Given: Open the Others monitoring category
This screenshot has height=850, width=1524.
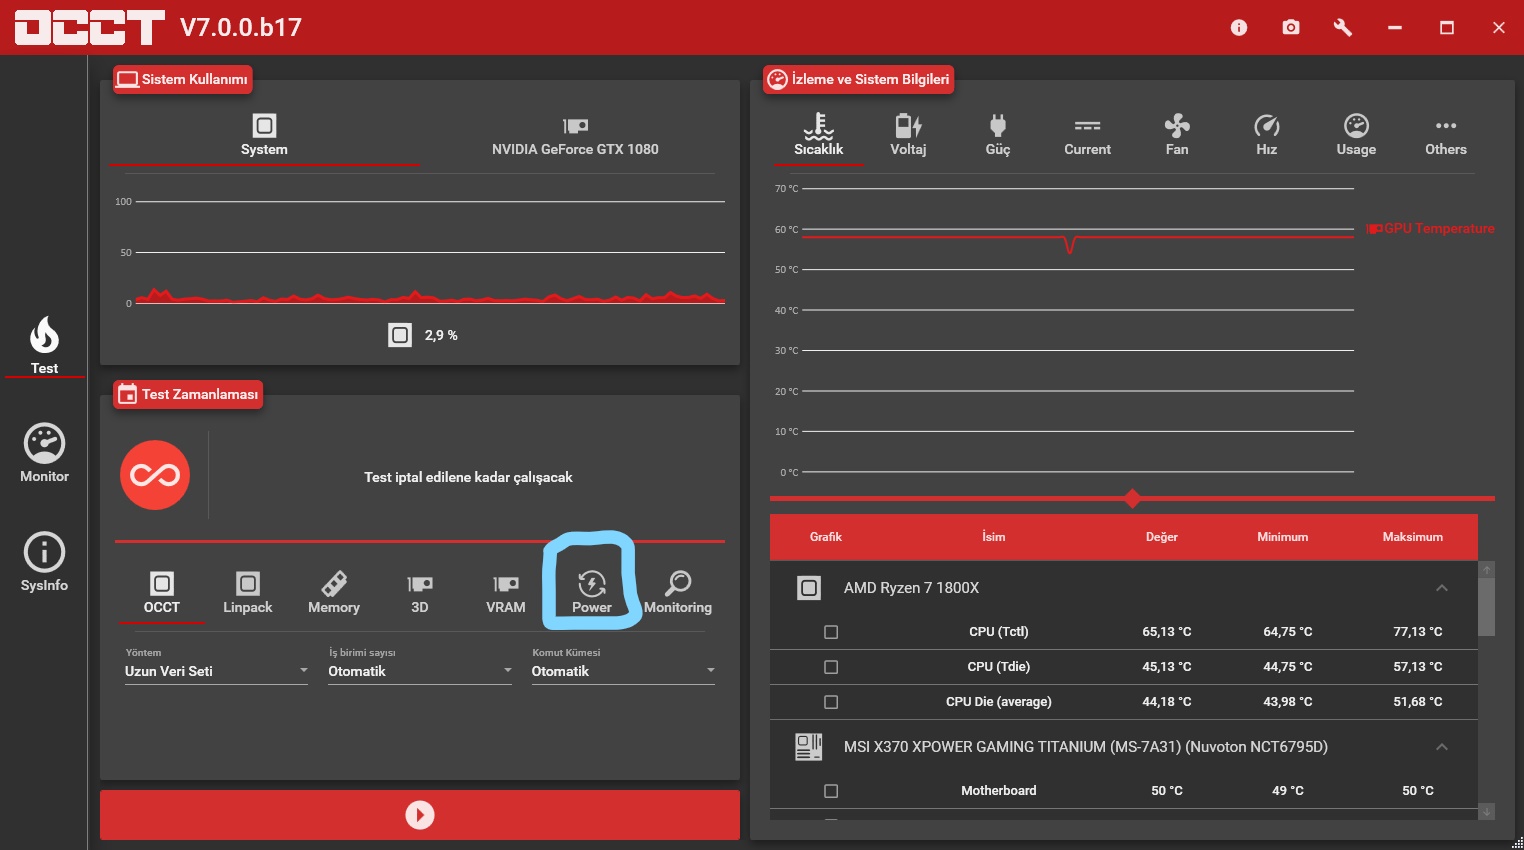Looking at the screenshot, I should point(1446,135).
